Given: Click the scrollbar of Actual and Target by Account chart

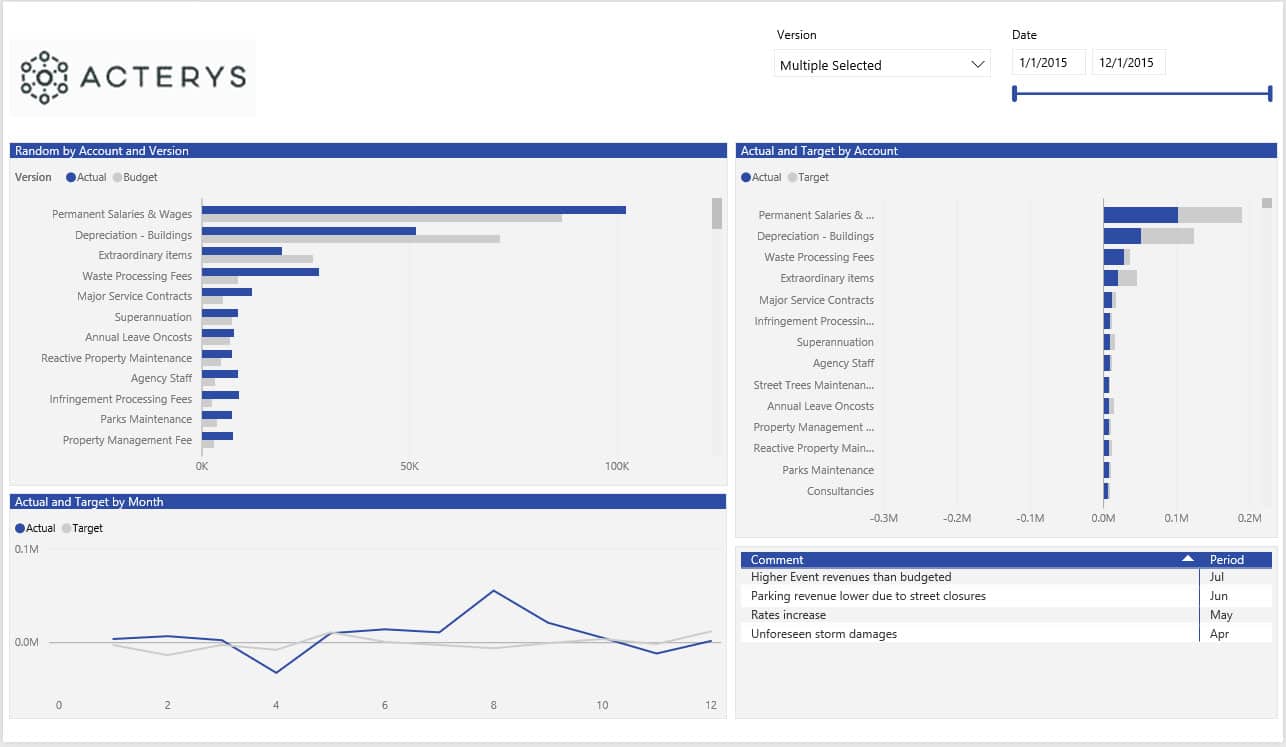Looking at the screenshot, I should pos(1267,203).
